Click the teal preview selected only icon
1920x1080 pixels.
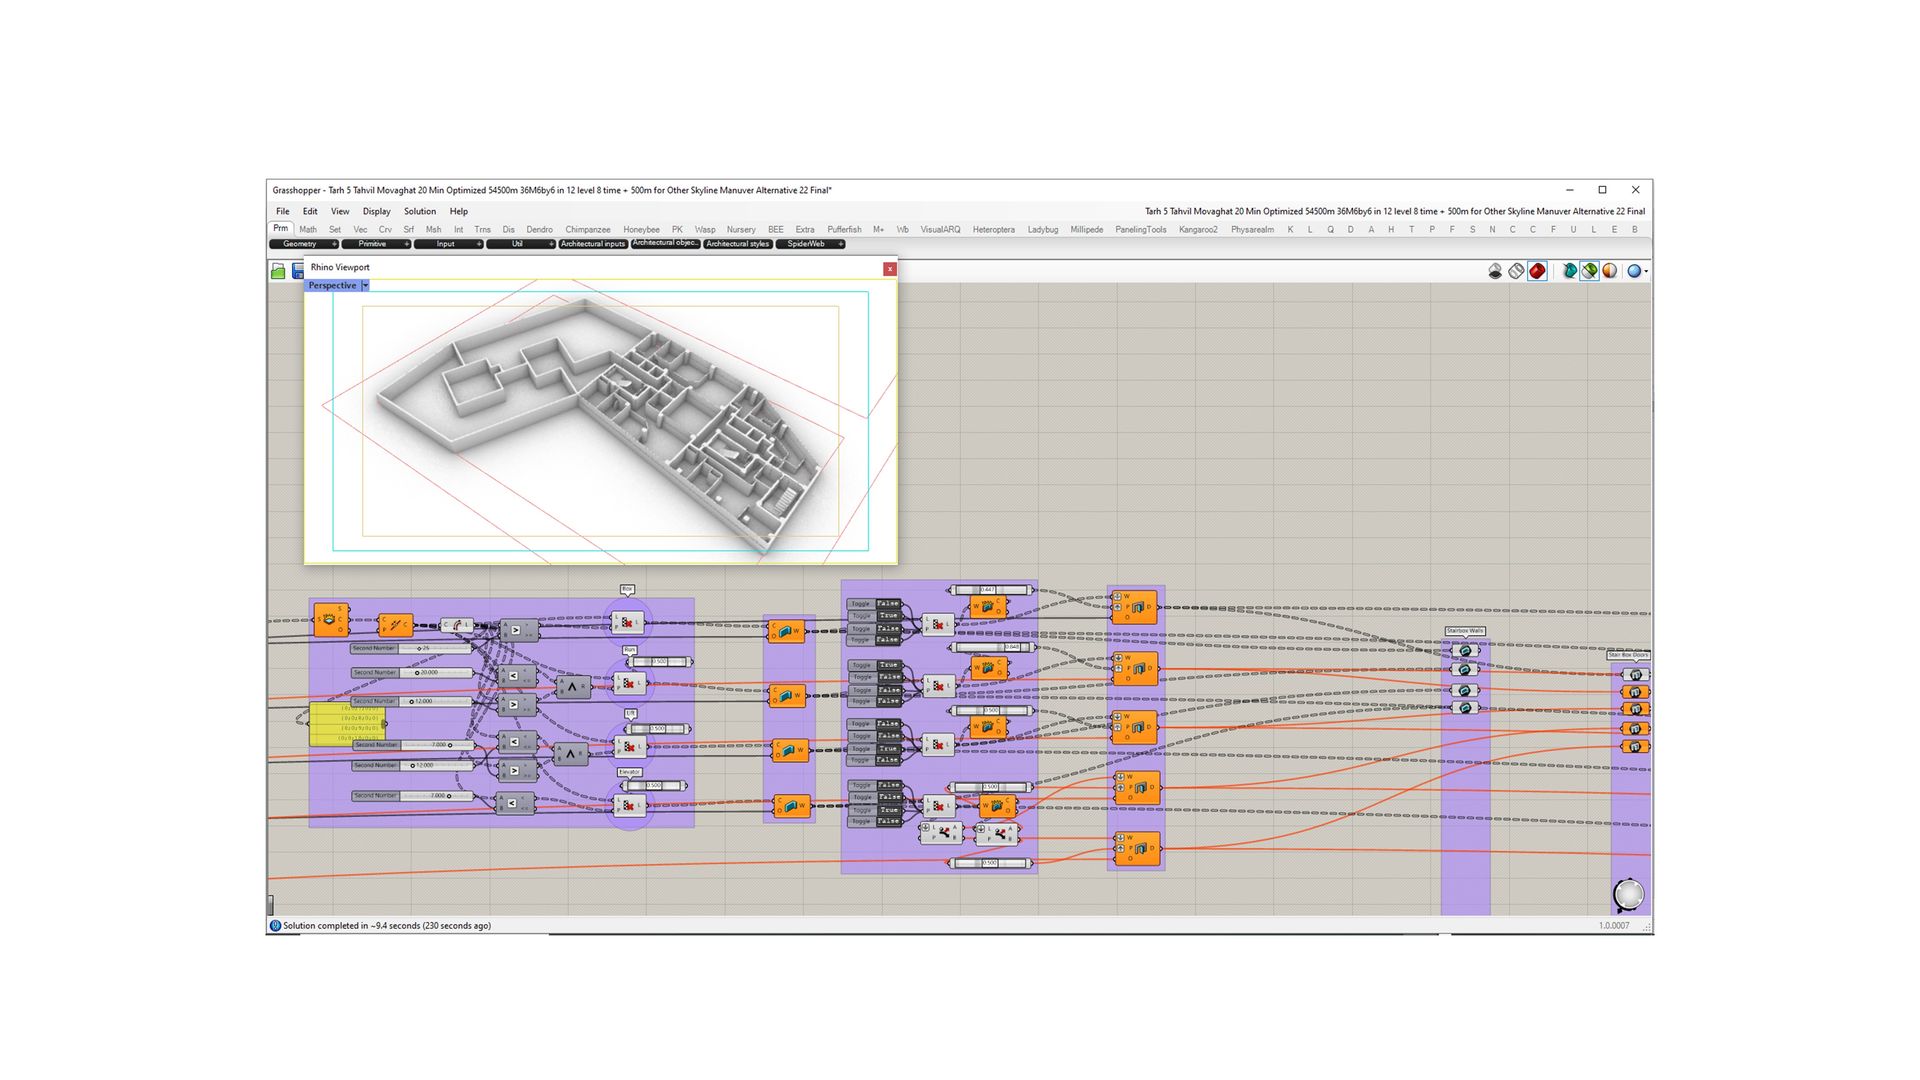click(1569, 271)
